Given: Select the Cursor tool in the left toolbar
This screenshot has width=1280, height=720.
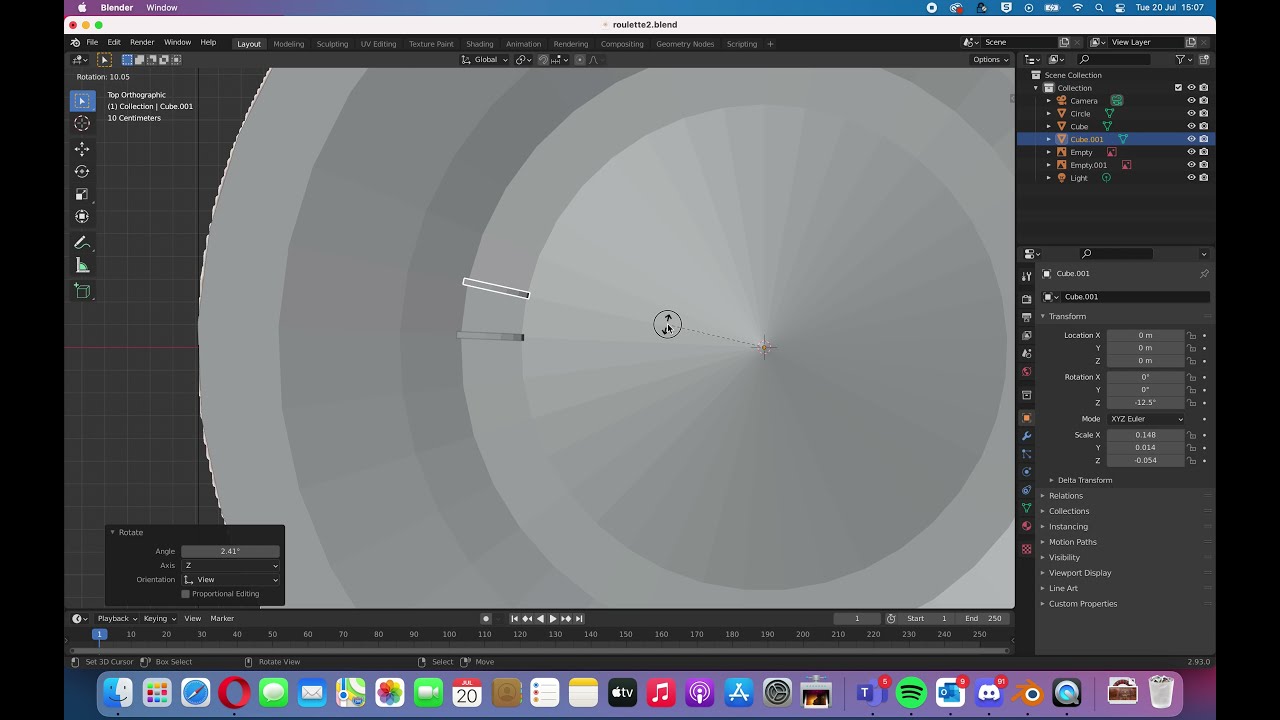Looking at the screenshot, I should point(82,123).
